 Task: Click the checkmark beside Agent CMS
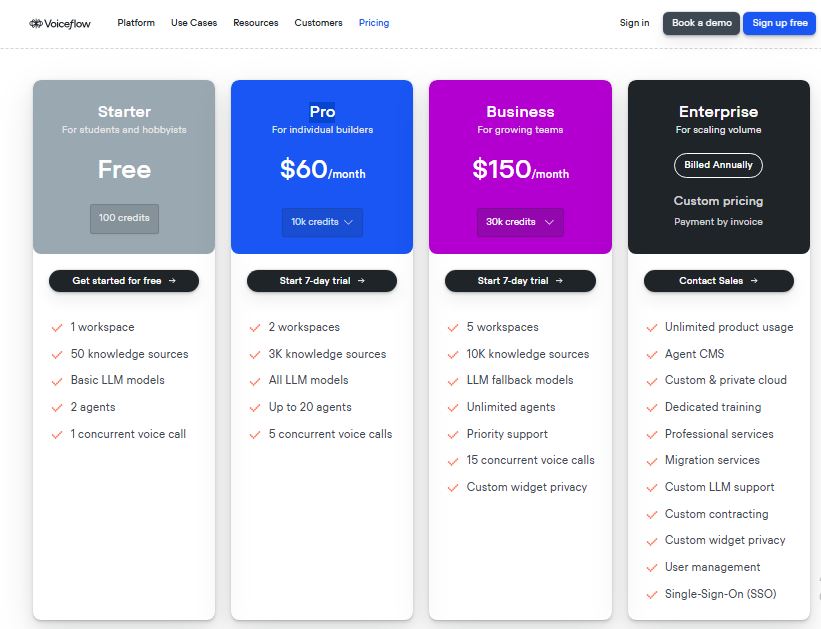[652, 354]
